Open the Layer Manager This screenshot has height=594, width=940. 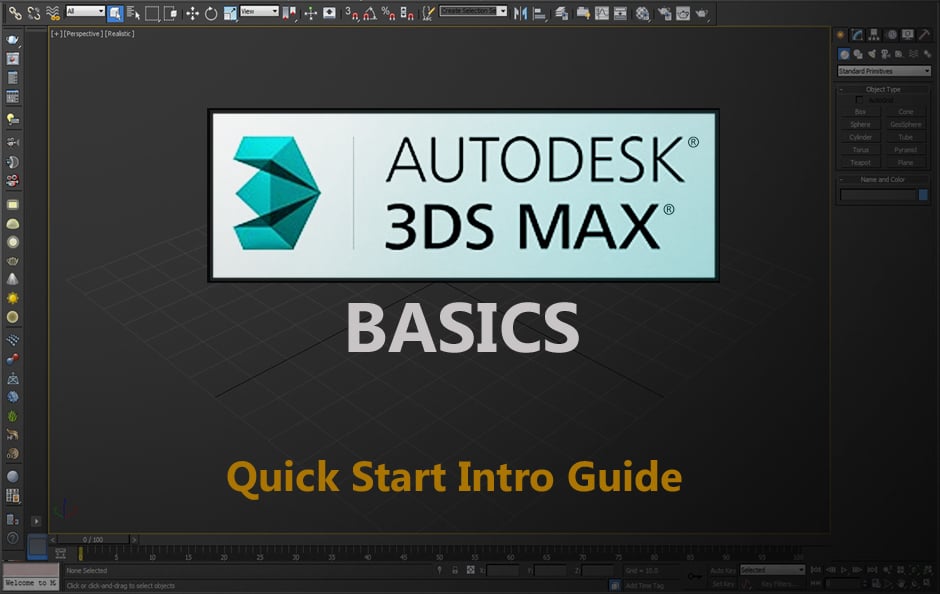(x=562, y=13)
